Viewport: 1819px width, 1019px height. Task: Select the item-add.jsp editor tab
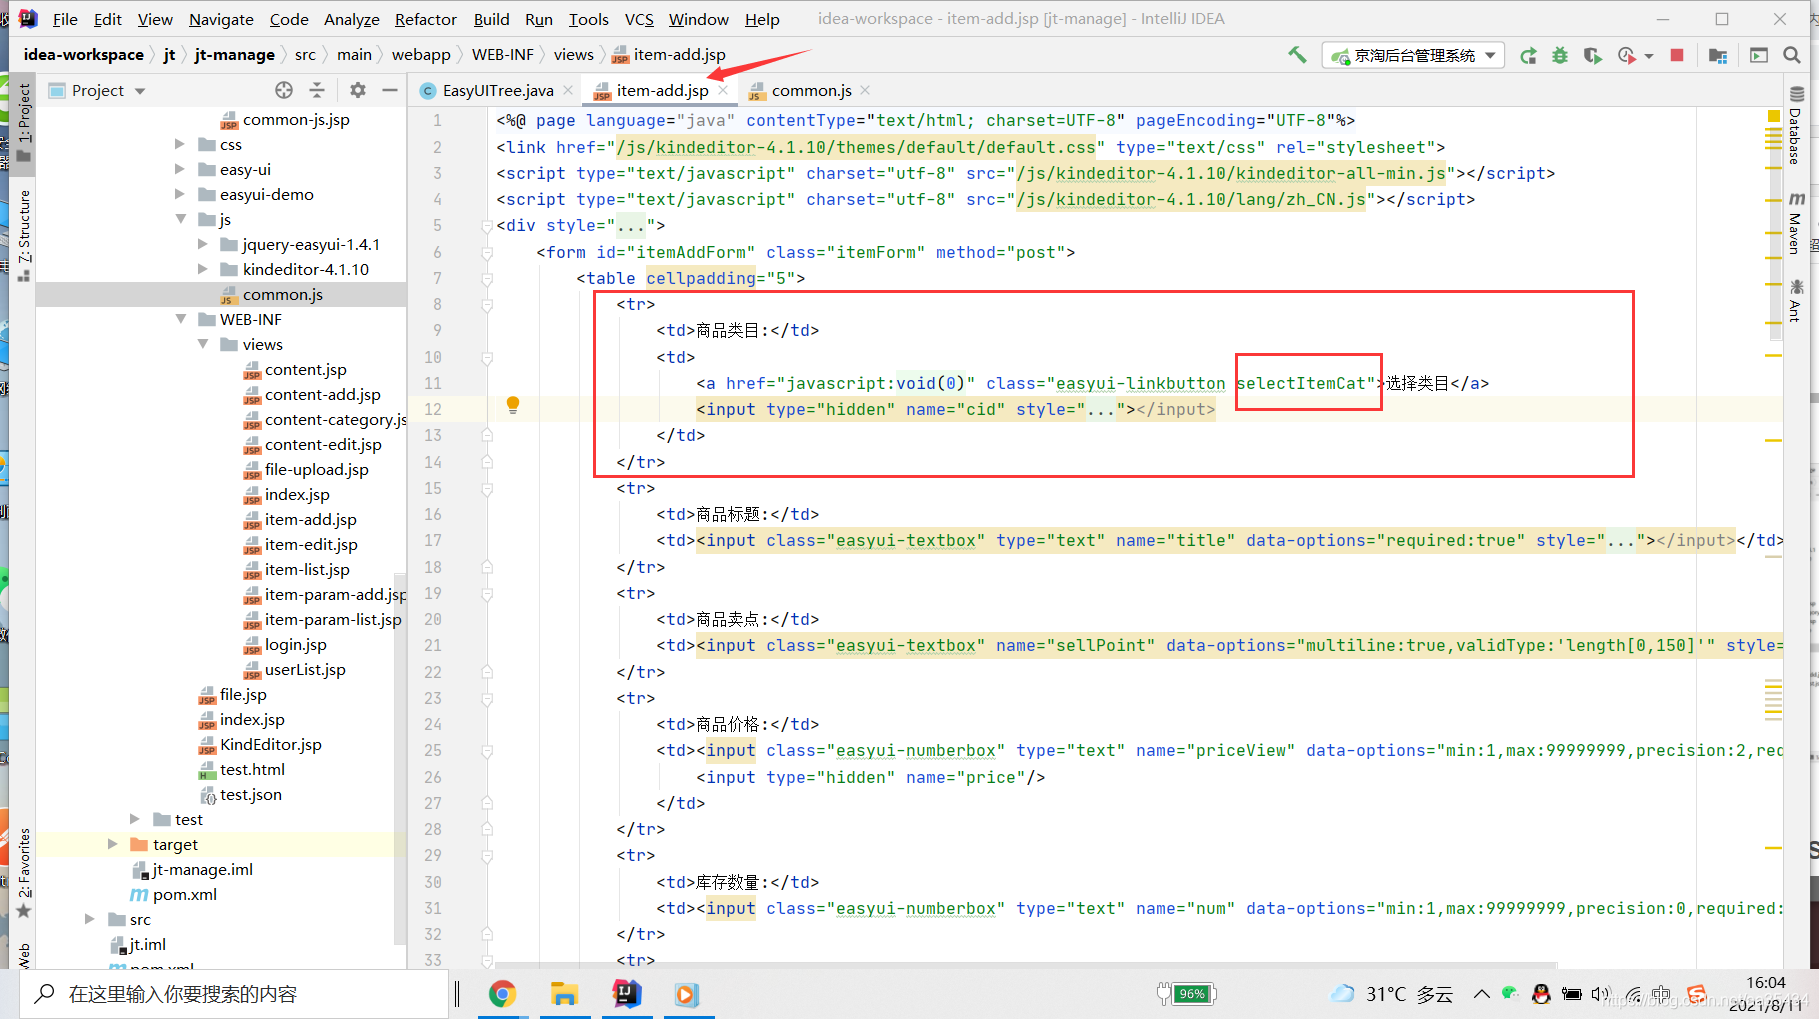point(662,90)
